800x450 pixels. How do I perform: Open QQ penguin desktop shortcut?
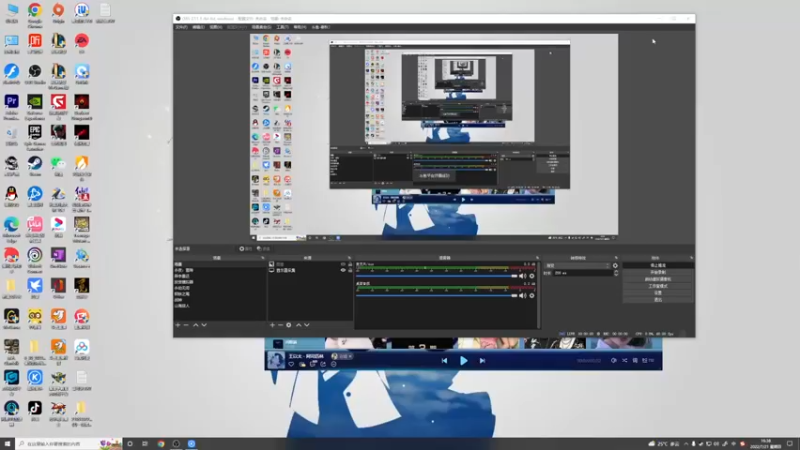(11, 197)
